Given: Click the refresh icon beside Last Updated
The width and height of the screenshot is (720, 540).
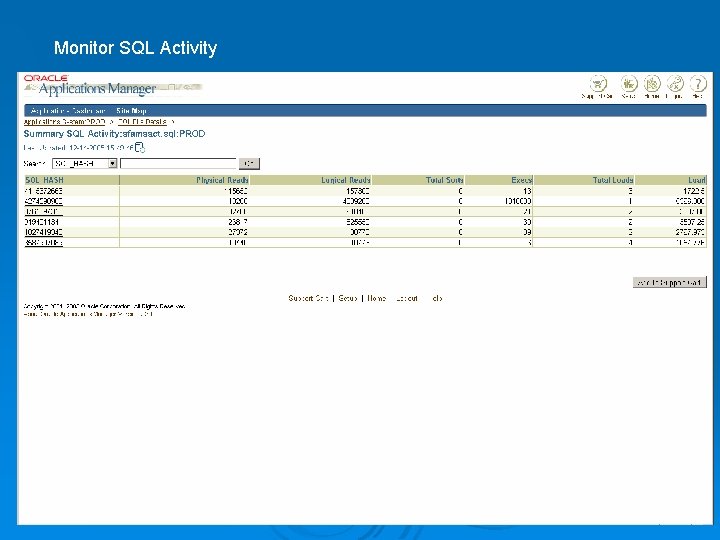Looking at the screenshot, I should click(x=140, y=147).
